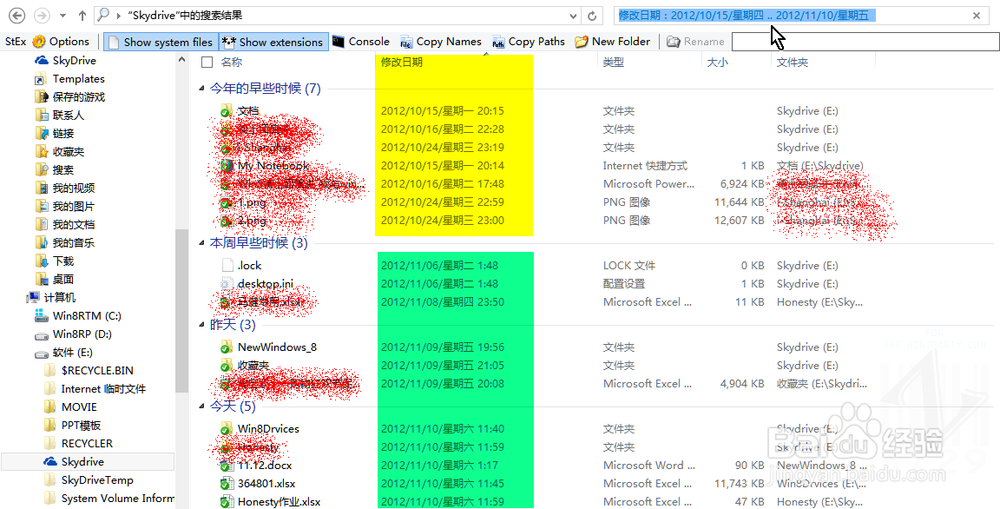
Task: Select drive 软件 (E:)
Action: pyautogui.click(x=64, y=352)
